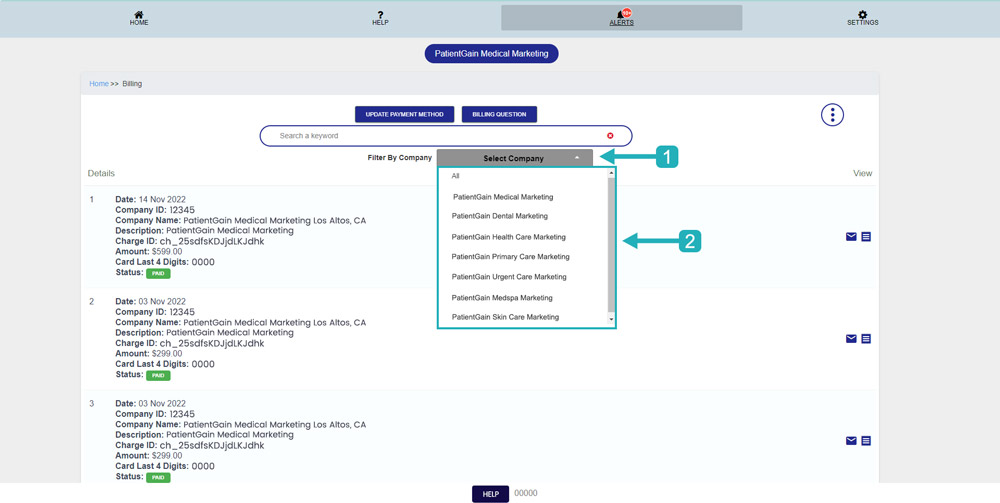
Task: Click the View column header
Action: pyautogui.click(x=862, y=173)
